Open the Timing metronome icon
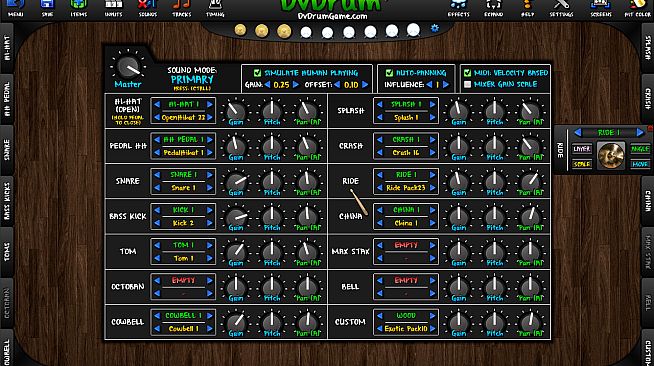Screen dimensions: 654x366 215,8
